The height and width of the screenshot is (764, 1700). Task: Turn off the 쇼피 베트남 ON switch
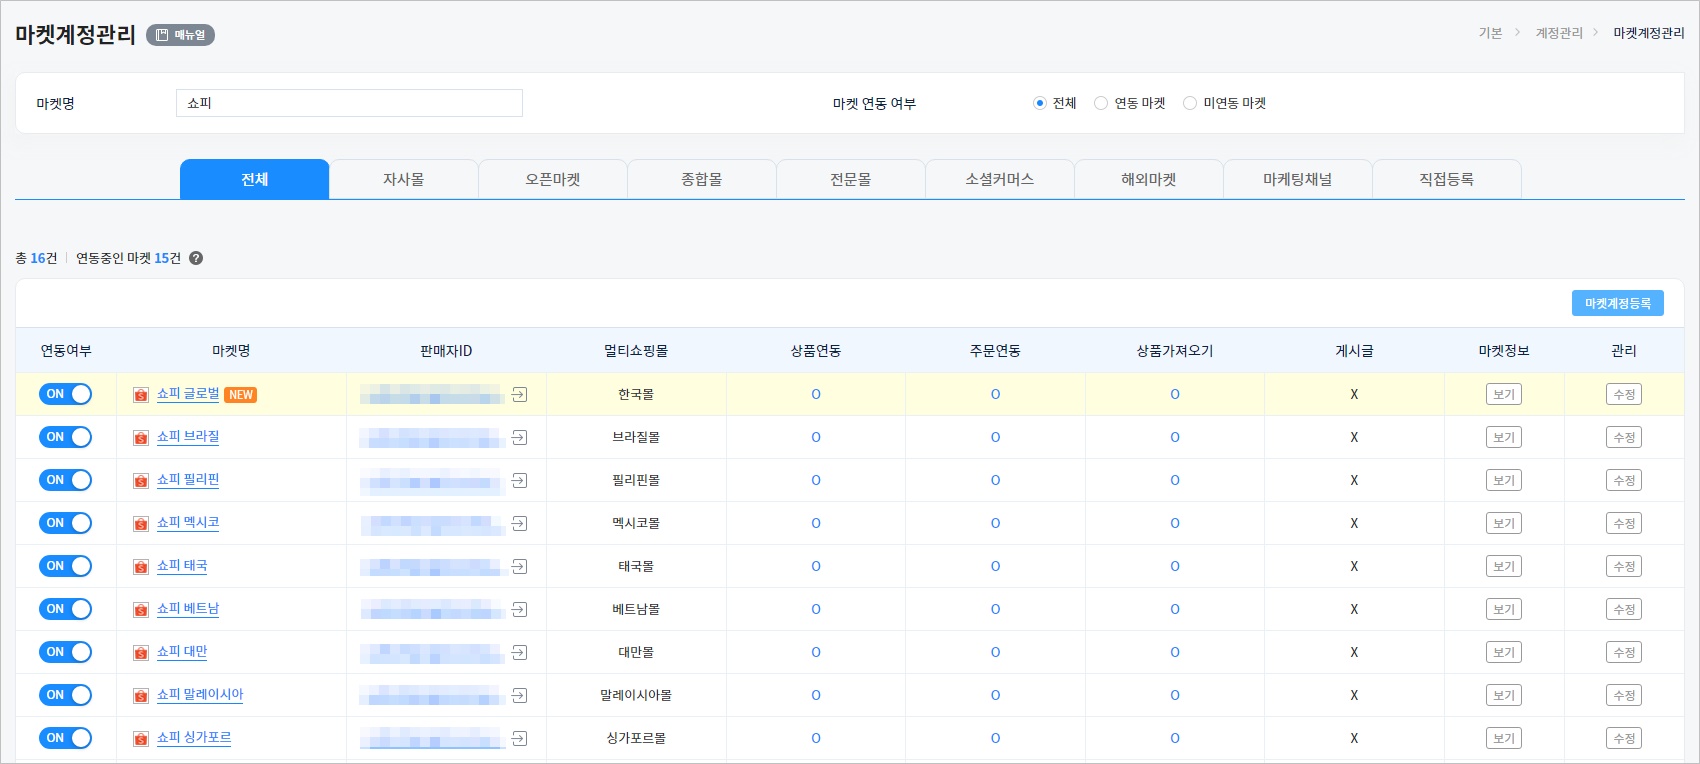(66, 609)
